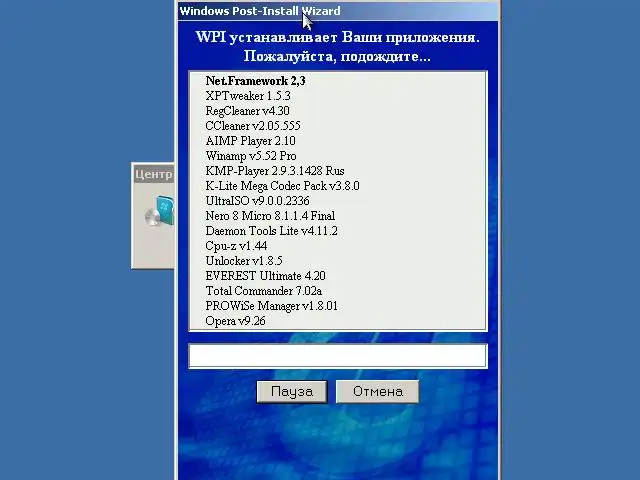This screenshot has height=480, width=640.
Task: Select RegCleaner v4.30 in the list
Action: tap(248, 111)
